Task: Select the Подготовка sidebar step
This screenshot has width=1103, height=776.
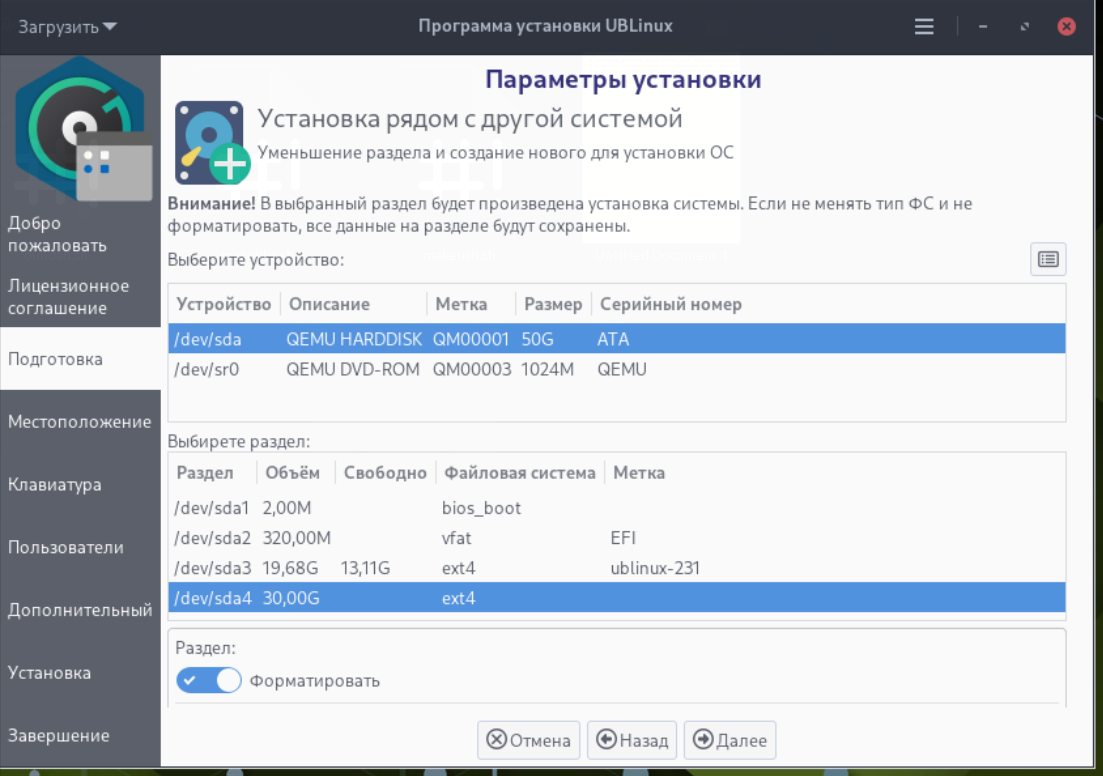Action: point(80,359)
